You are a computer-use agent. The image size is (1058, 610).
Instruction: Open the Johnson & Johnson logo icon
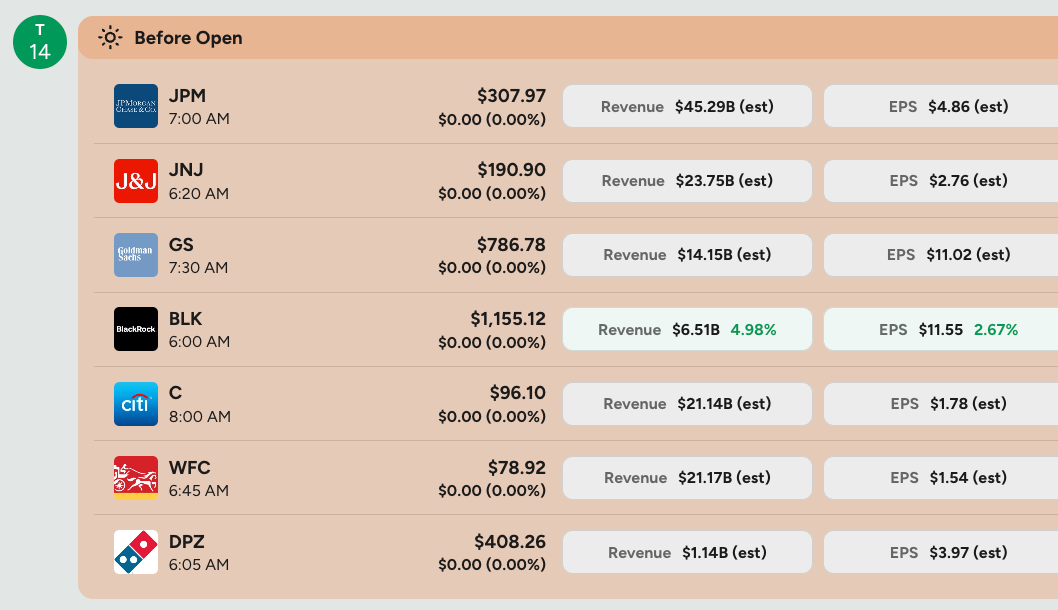click(136, 181)
